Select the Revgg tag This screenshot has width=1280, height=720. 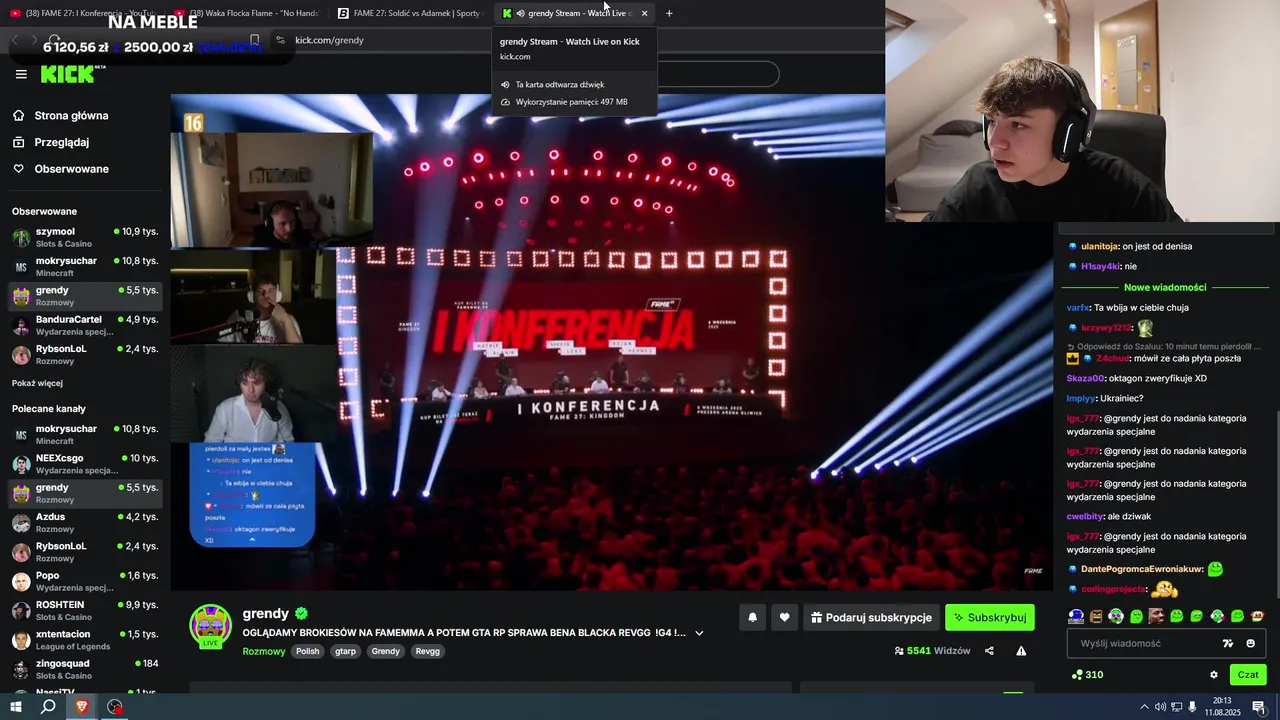coord(428,651)
